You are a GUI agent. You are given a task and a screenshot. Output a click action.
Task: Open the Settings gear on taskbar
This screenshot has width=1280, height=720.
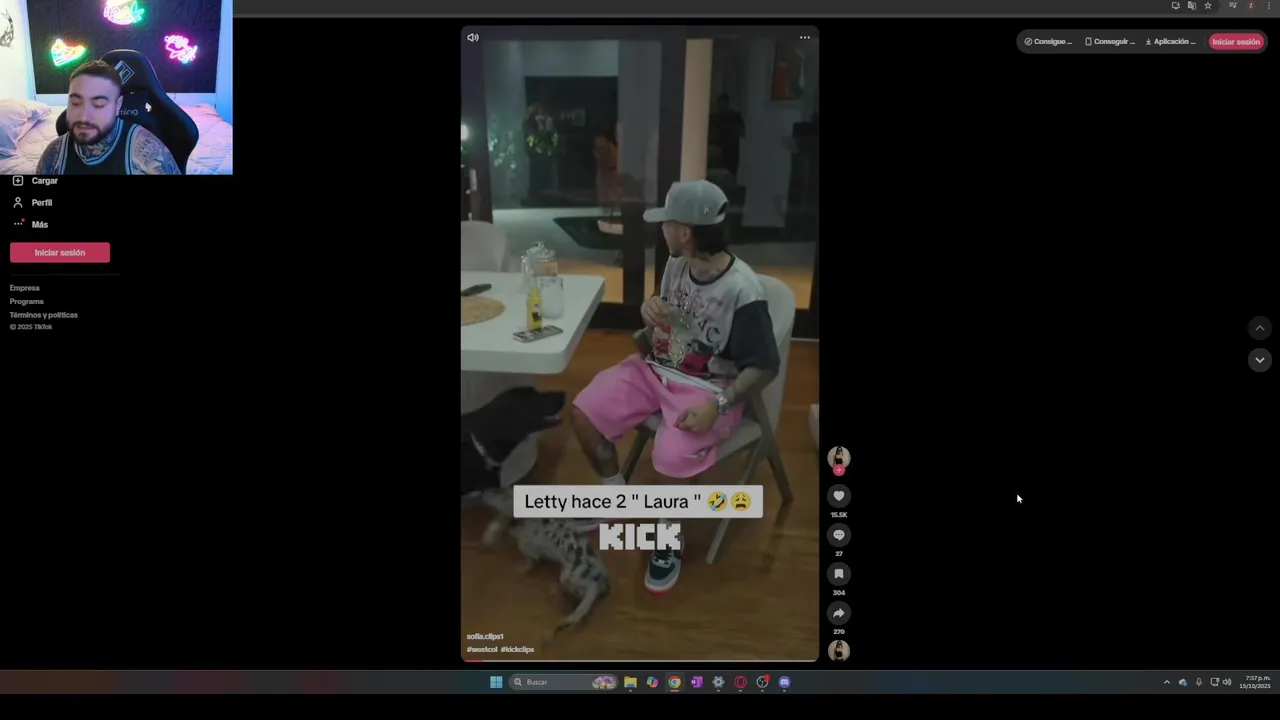tap(718, 682)
